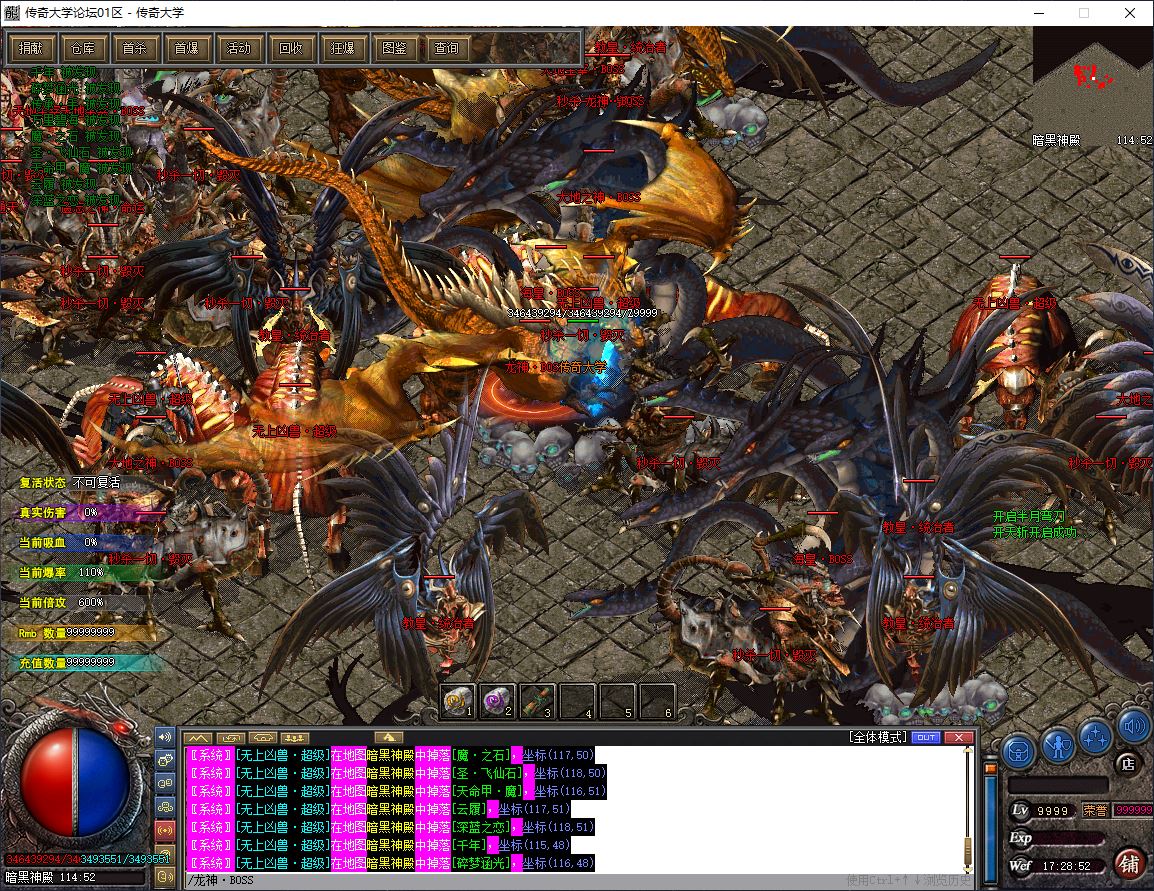Toggle the guild chat channel icon
The height and width of the screenshot is (891, 1154).
(x=165, y=807)
